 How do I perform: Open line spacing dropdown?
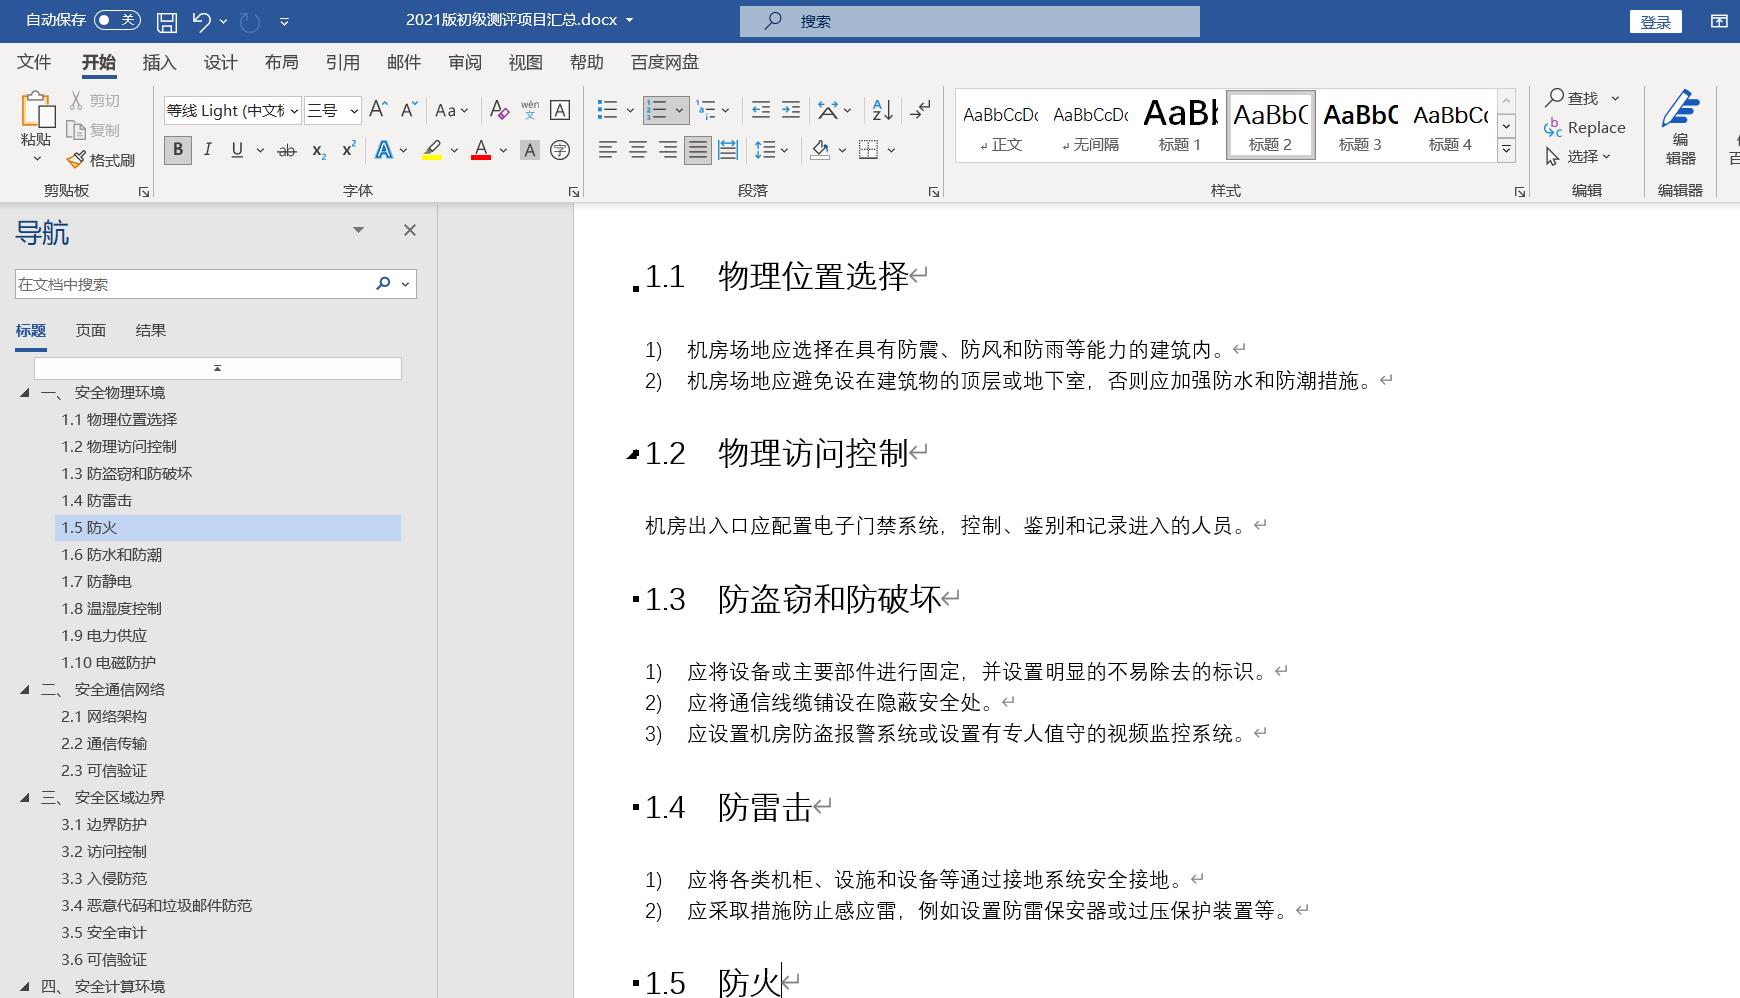[x=771, y=150]
